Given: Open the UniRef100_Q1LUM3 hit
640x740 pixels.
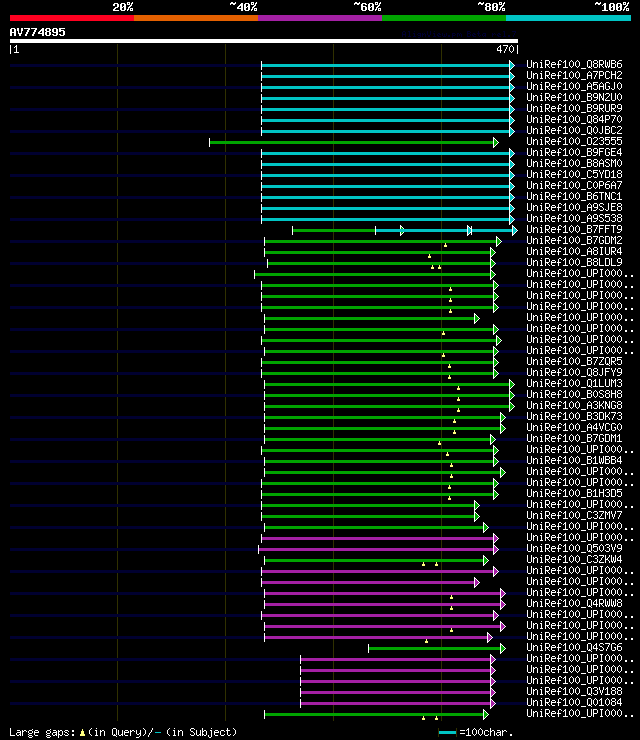Looking at the screenshot, I should [x=574, y=383].
